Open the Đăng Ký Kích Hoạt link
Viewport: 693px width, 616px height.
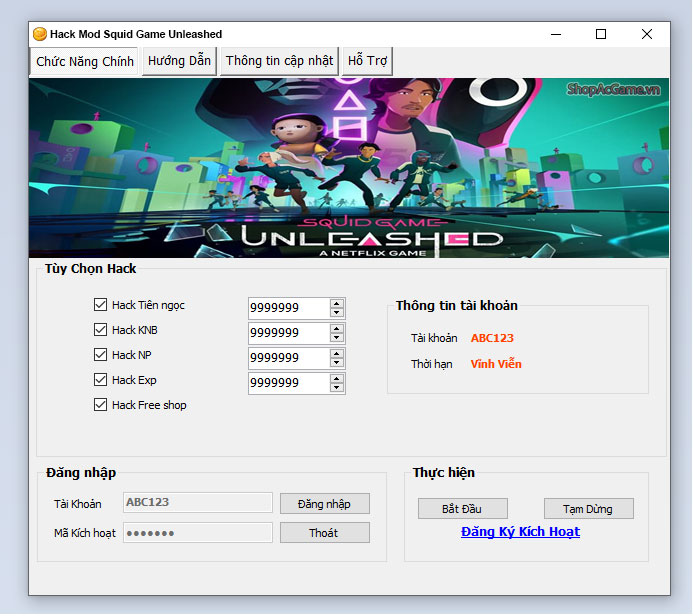520,532
